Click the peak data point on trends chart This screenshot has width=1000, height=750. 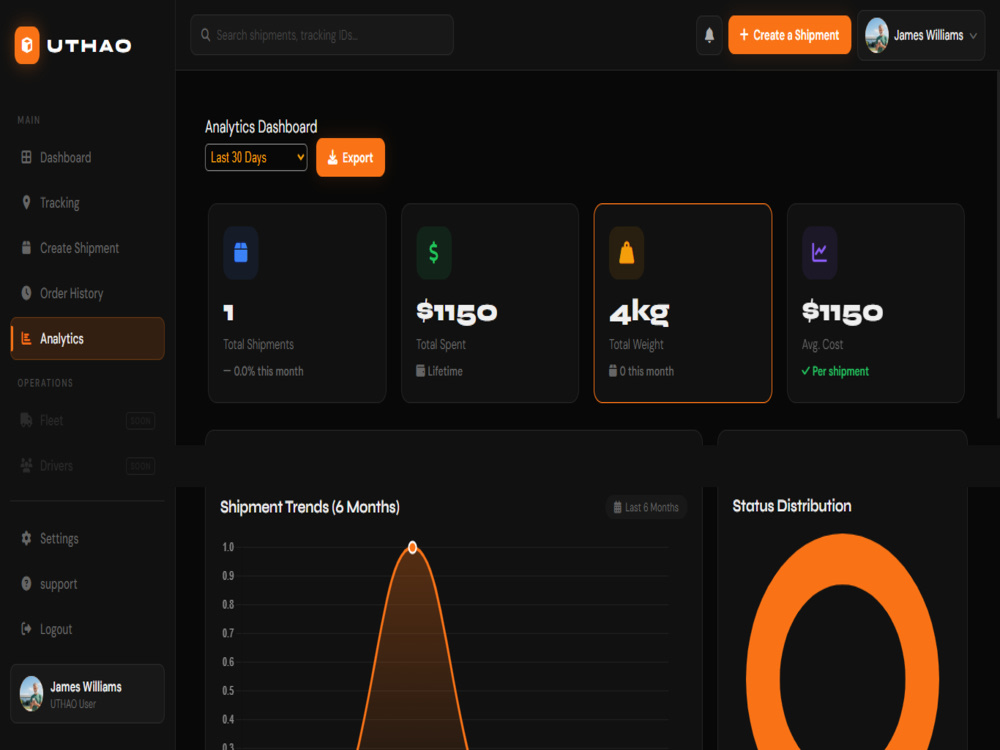click(413, 547)
